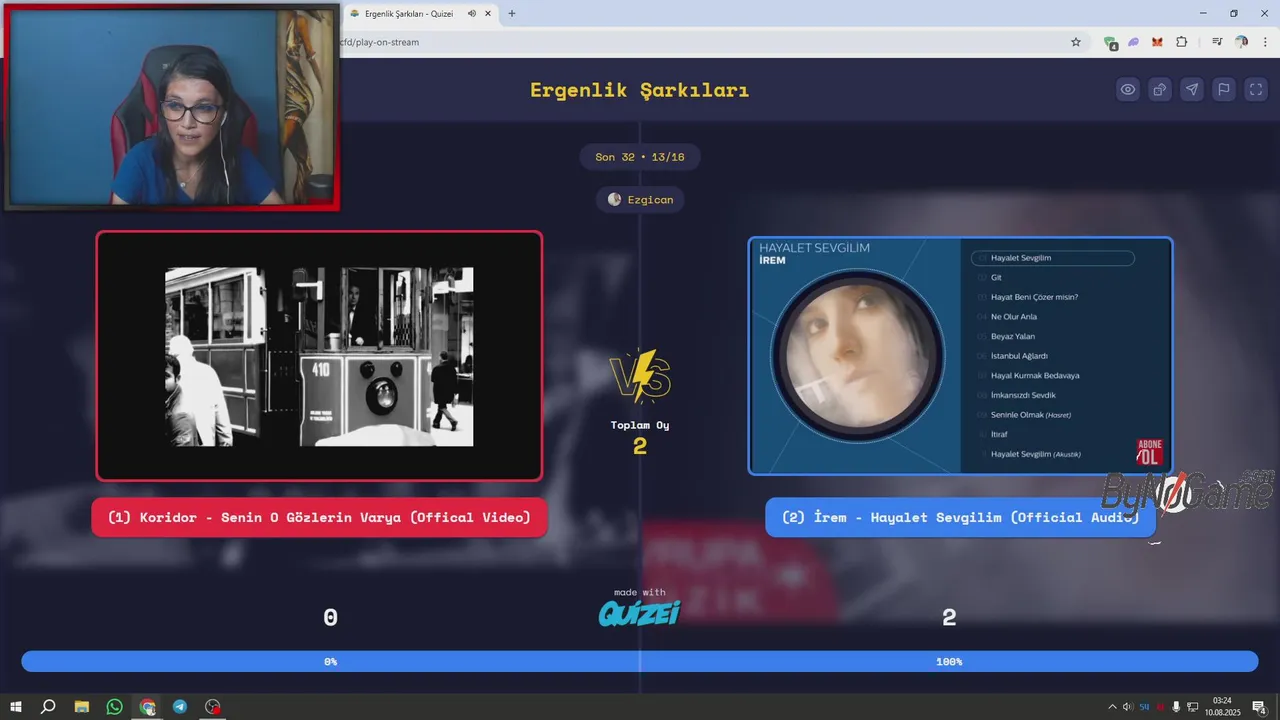The height and width of the screenshot is (720, 1280).
Task: Click the paper-plane share icon
Action: 1192,90
